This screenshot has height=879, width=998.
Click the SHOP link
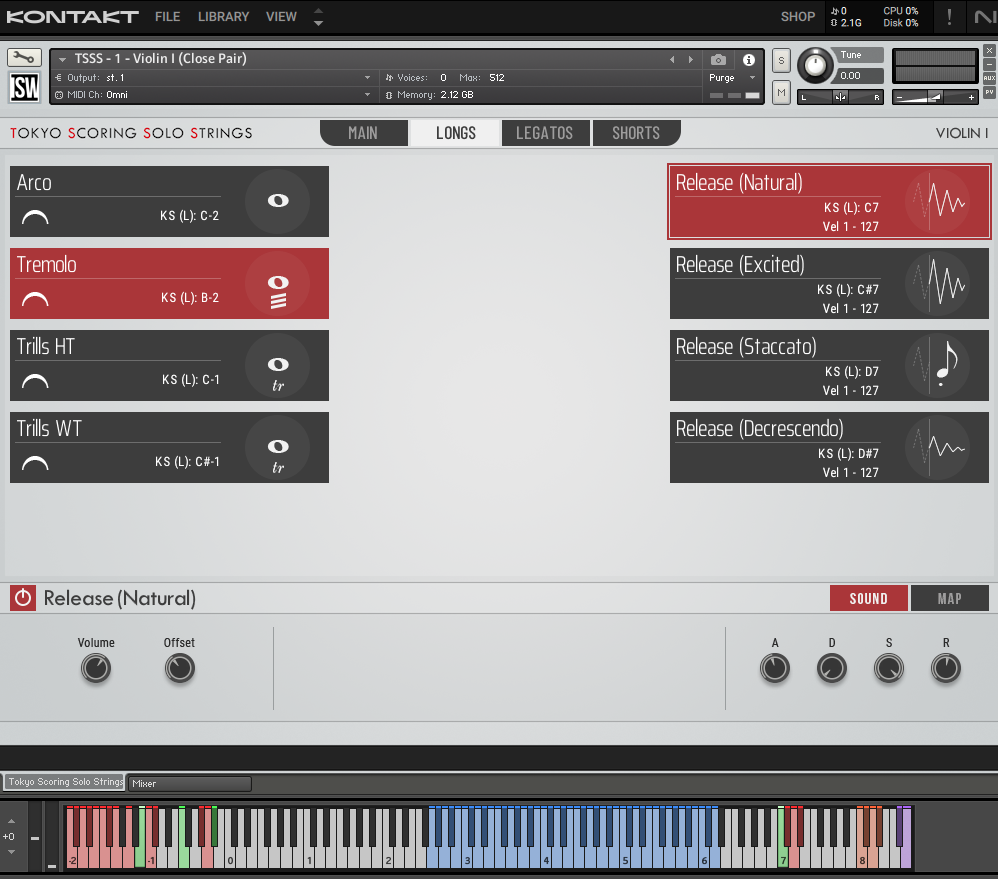pos(797,16)
